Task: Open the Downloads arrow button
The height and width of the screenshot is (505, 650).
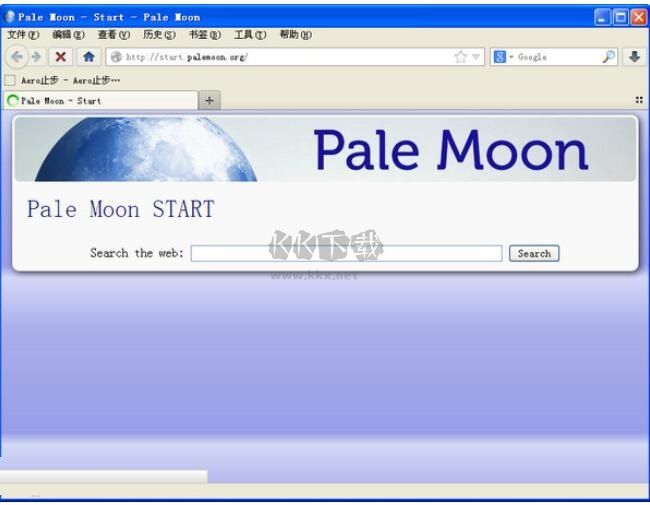Action: point(635,57)
